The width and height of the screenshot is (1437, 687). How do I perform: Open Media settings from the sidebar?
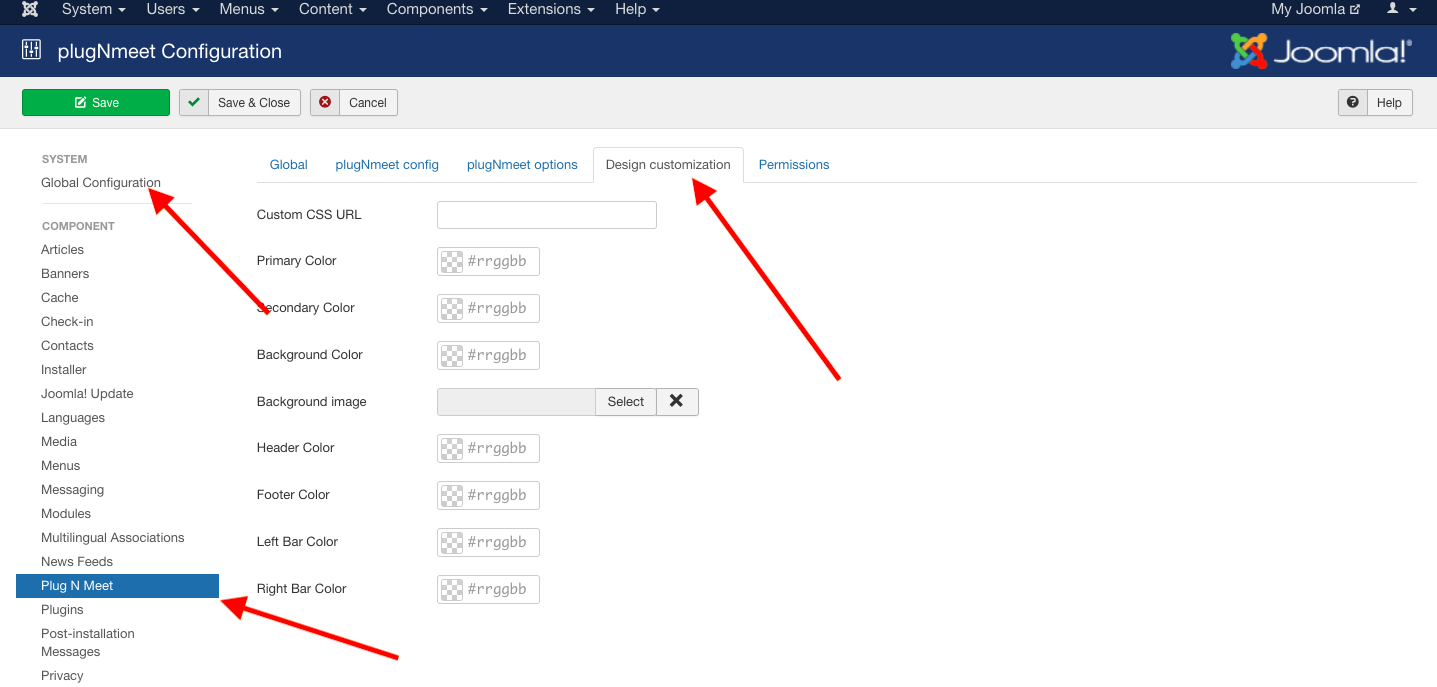pyautogui.click(x=58, y=441)
